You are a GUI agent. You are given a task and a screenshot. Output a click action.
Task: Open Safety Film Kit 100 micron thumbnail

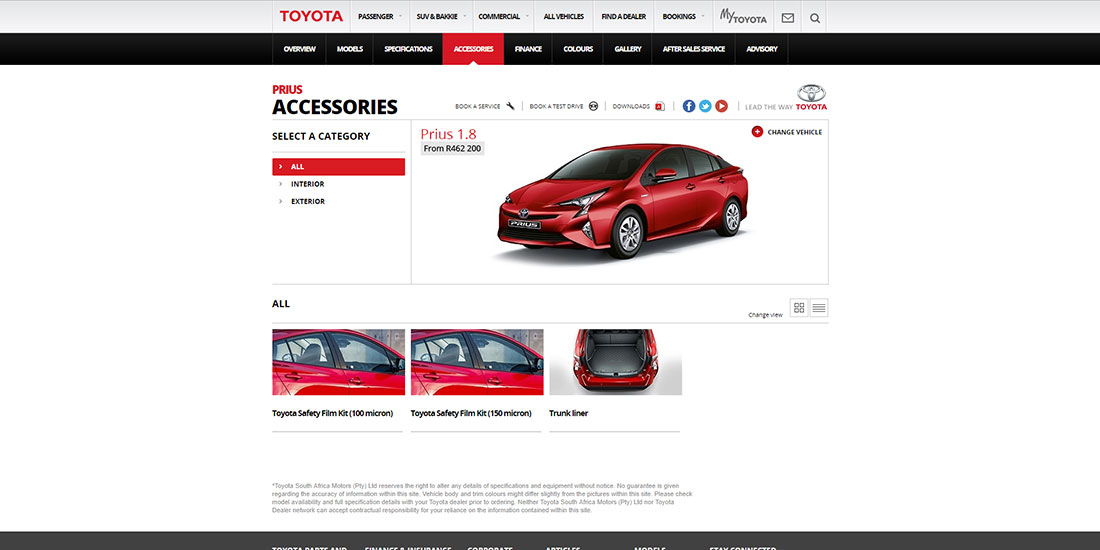338,362
